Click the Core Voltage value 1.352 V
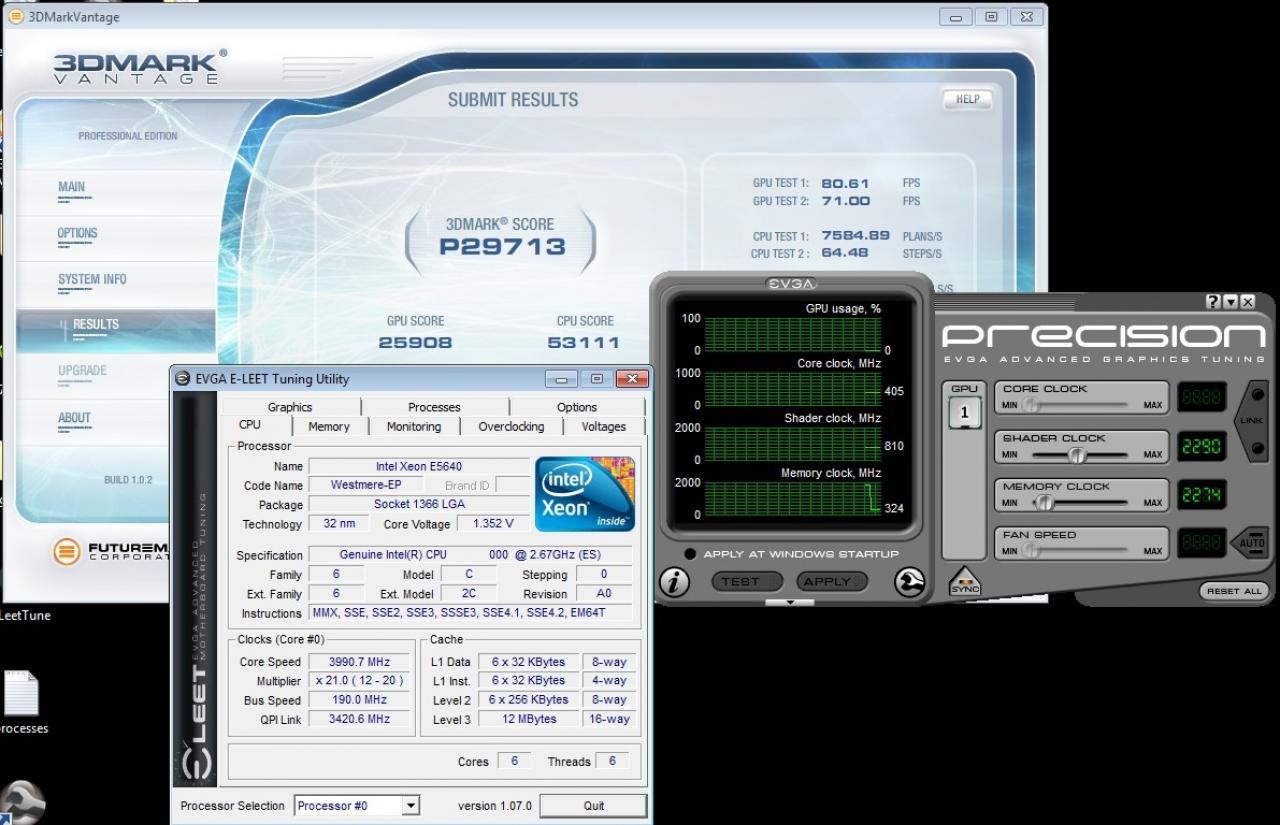 [493, 524]
